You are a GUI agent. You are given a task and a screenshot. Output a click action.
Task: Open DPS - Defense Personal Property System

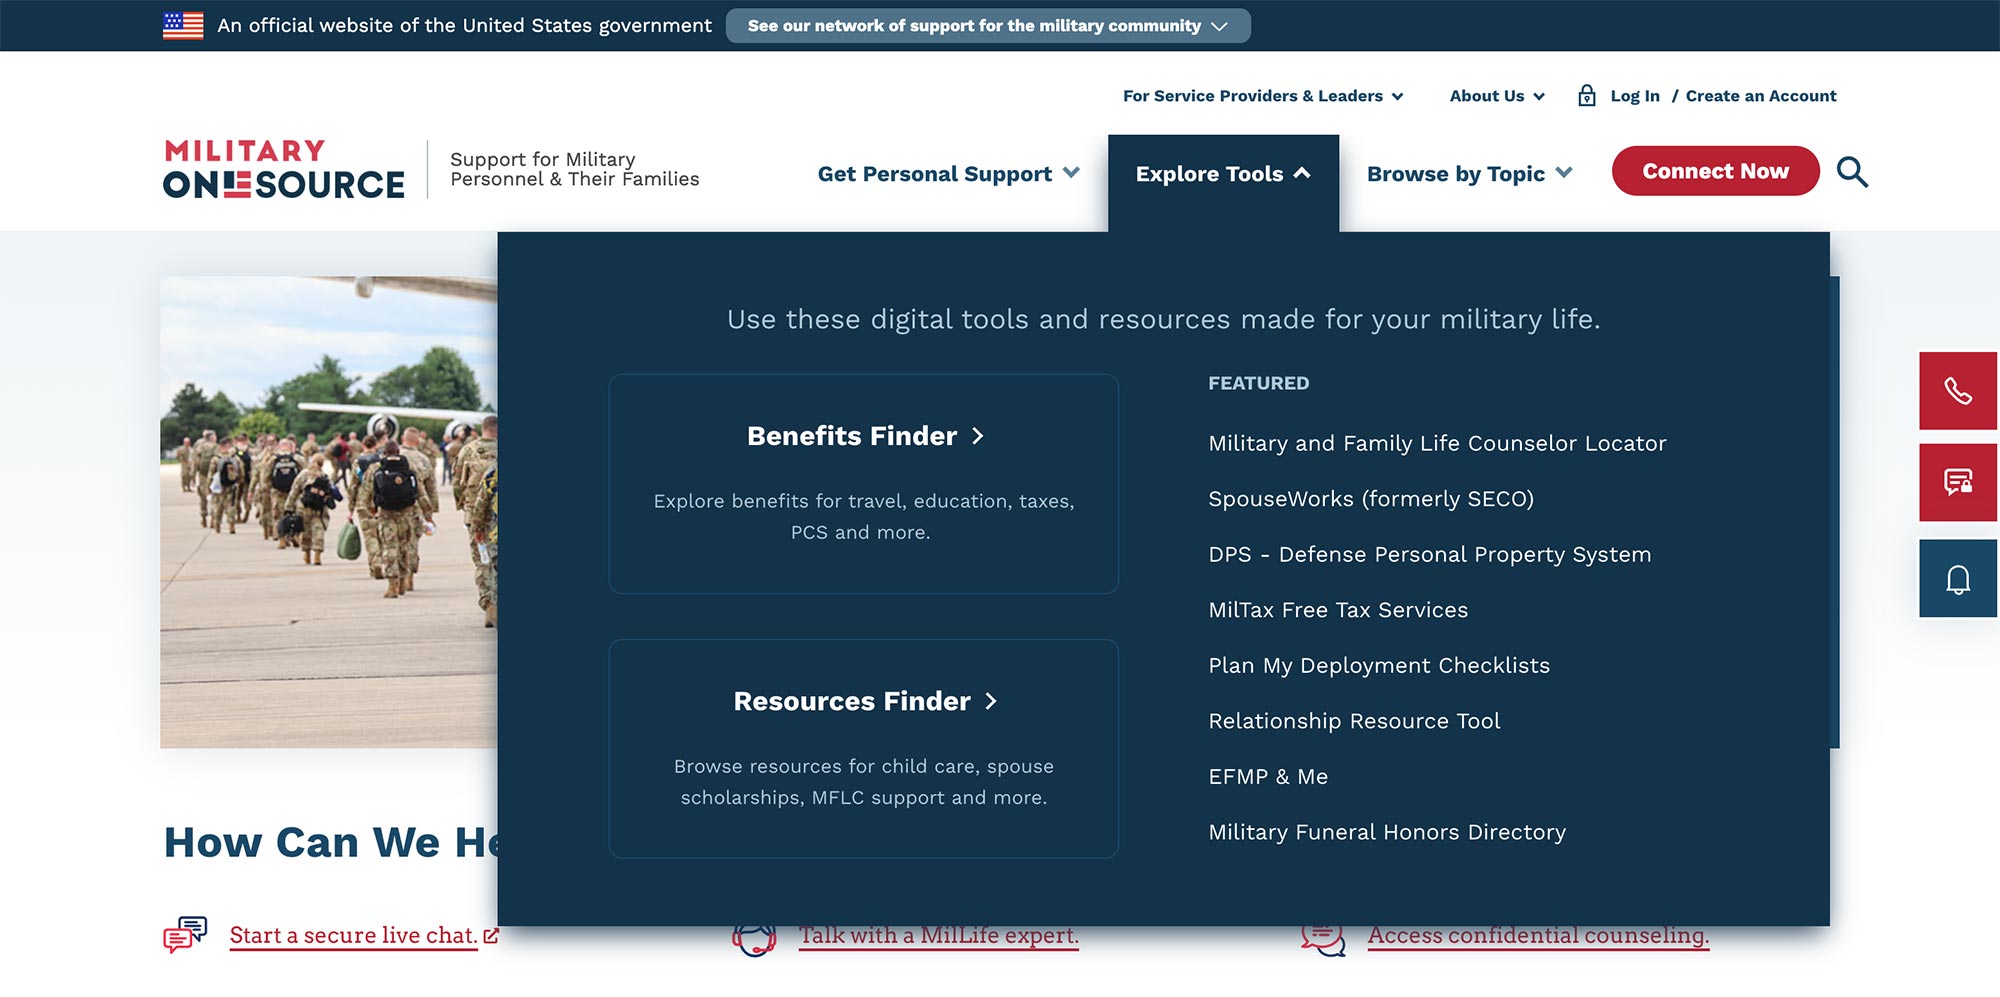1430,554
